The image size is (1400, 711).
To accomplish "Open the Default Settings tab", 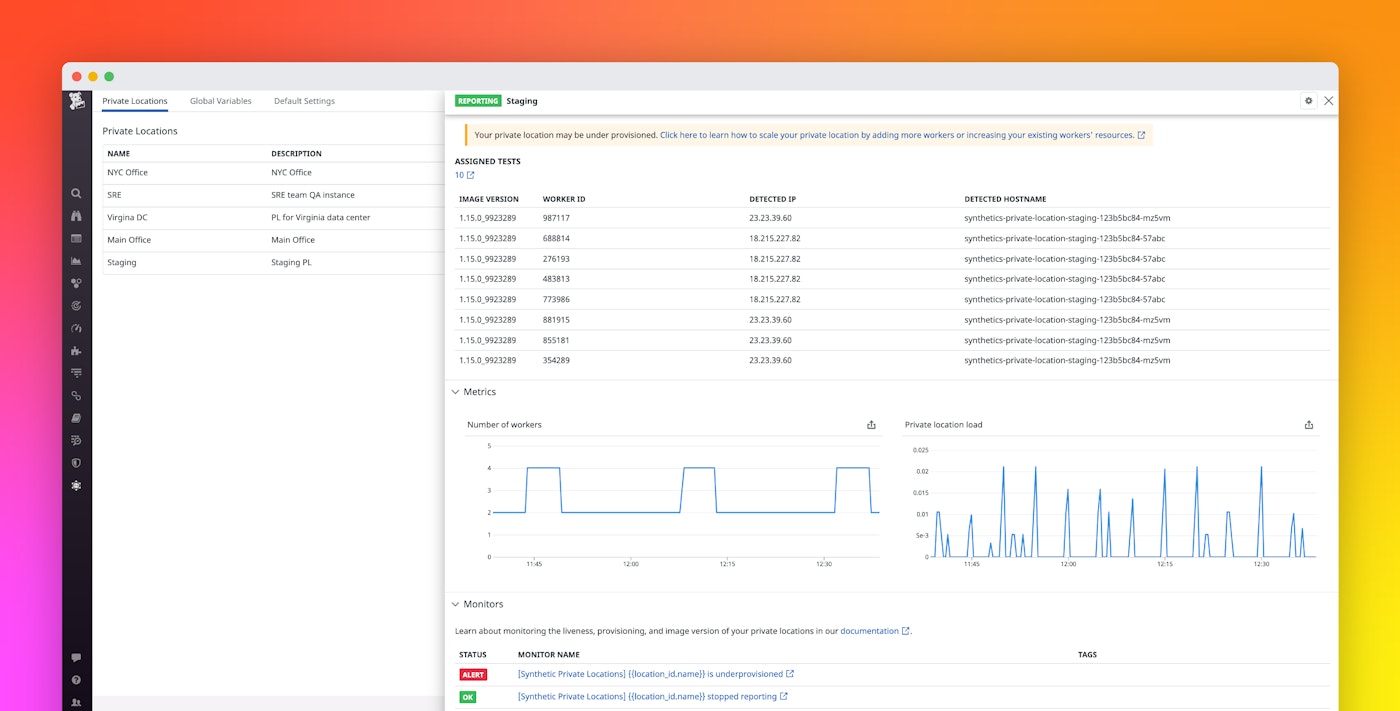I will [304, 100].
